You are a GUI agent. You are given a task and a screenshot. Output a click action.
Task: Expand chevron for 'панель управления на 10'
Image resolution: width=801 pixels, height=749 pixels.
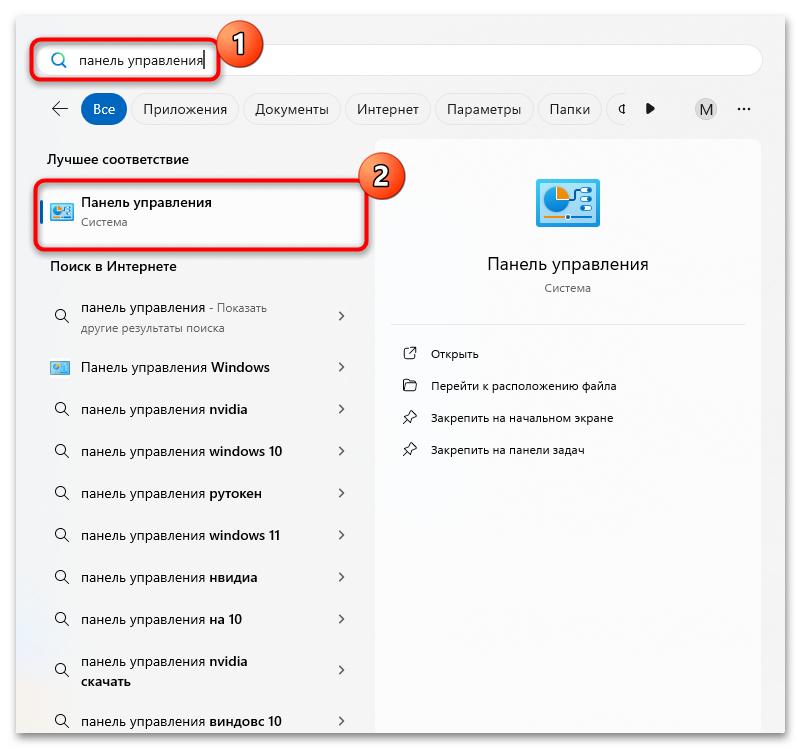tap(341, 619)
